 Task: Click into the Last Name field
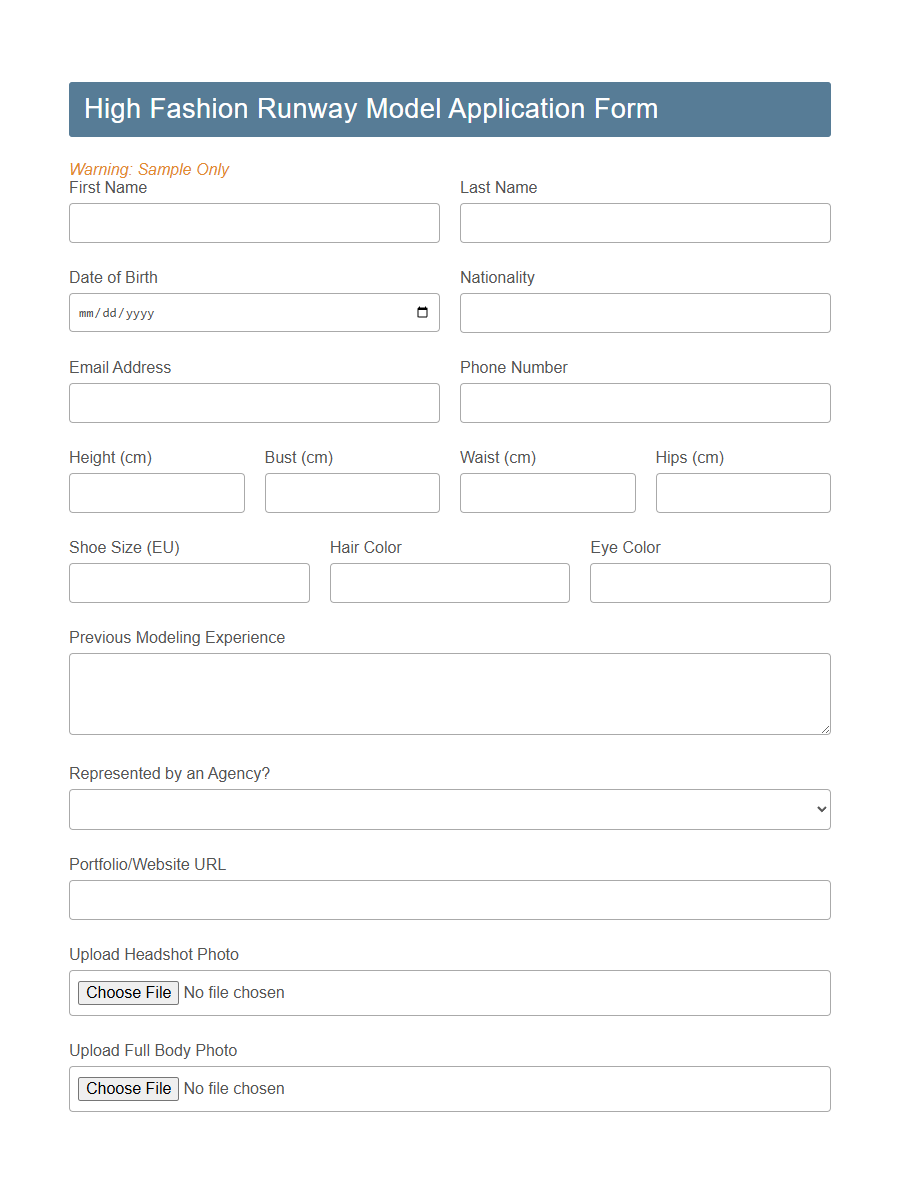(x=644, y=222)
